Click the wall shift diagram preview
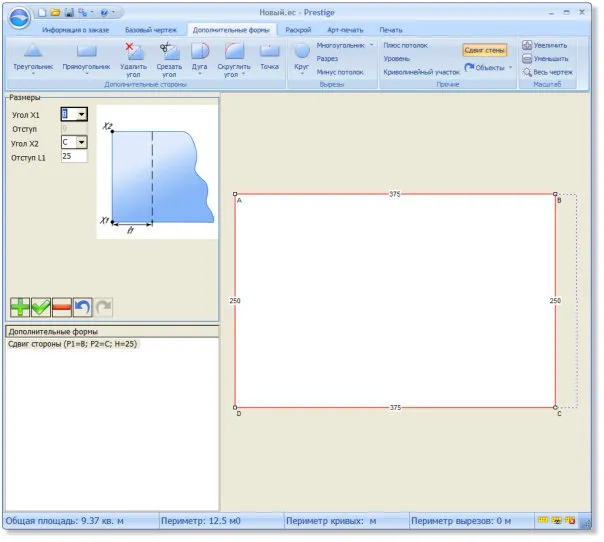The width and height of the screenshot is (604, 542). tap(157, 172)
